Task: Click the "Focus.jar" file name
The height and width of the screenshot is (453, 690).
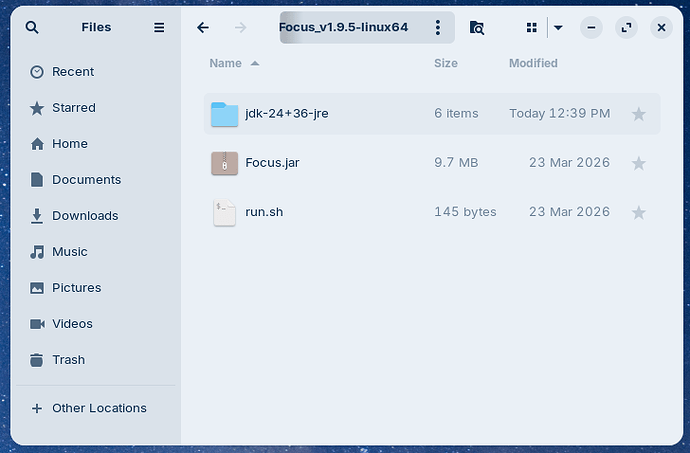Action: (x=272, y=163)
